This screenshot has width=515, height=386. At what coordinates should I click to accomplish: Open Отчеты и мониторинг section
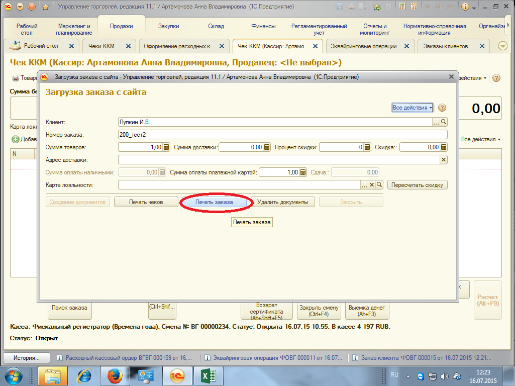[375, 29]
